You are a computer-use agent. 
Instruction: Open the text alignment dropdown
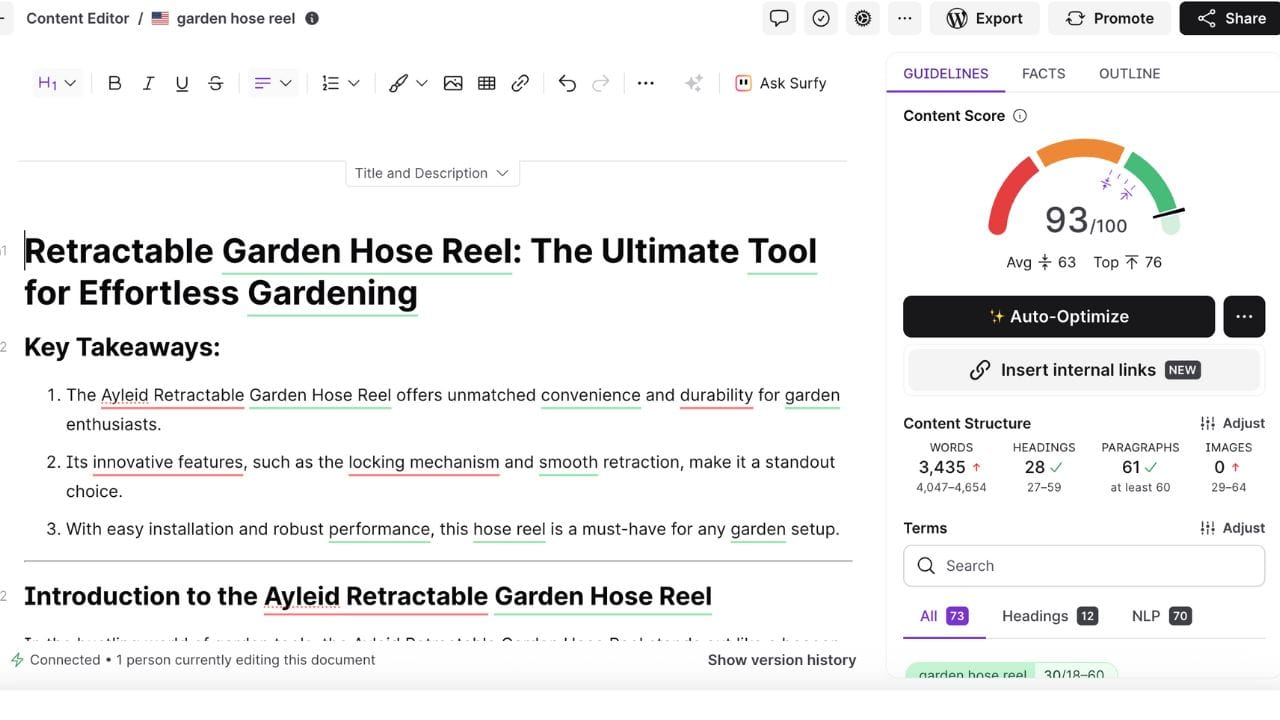coord(272,83)
